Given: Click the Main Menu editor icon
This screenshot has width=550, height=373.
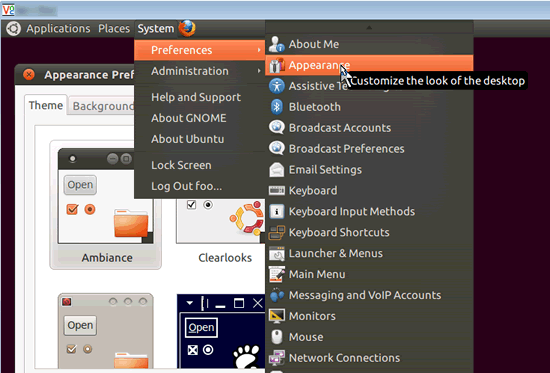Looking at the screenshot, I should point(276,274).
